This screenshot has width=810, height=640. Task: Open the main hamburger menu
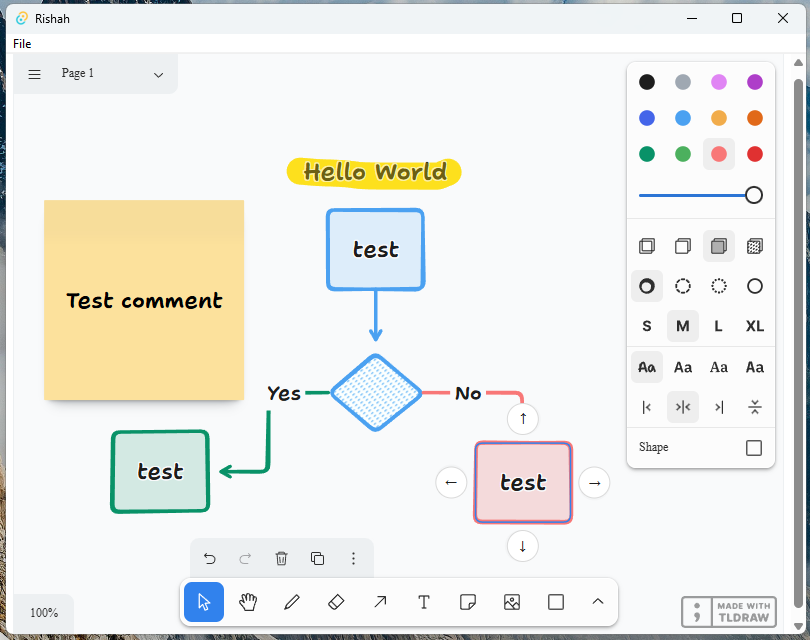coord(35,74)
